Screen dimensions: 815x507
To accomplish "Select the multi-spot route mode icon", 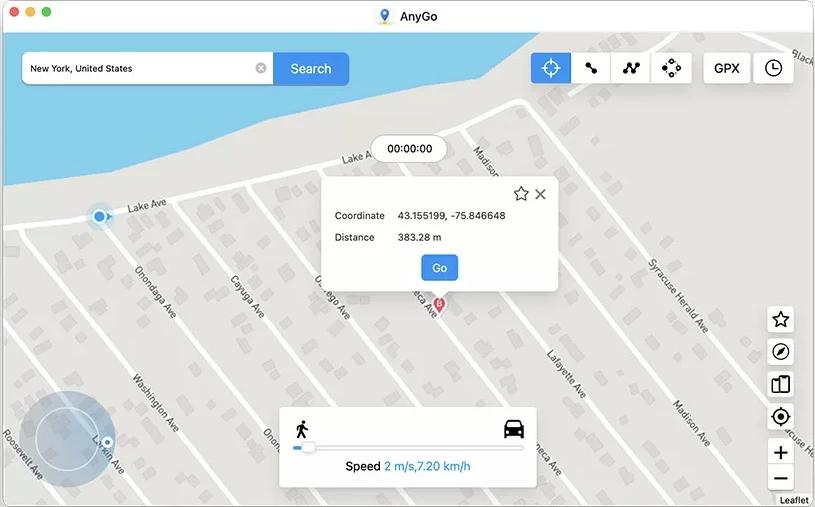I will pyautogui.click(x=631, y=68).
